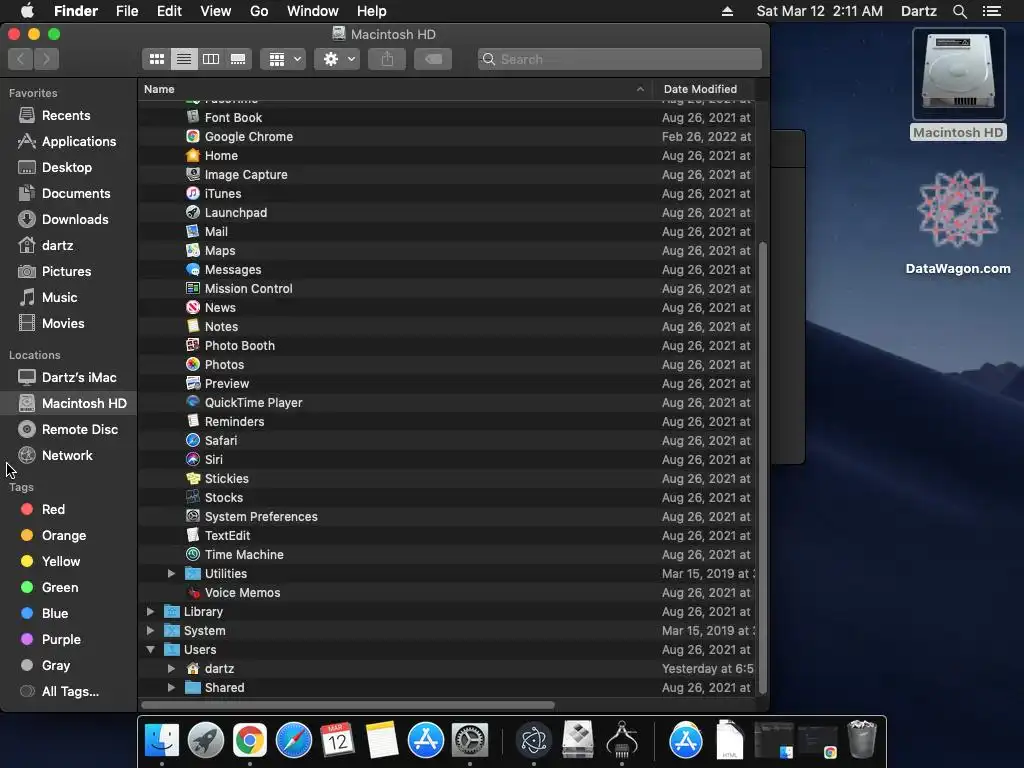
Task: Open Dartz's iMac in Locations
Action: click(x=67, y=377)
